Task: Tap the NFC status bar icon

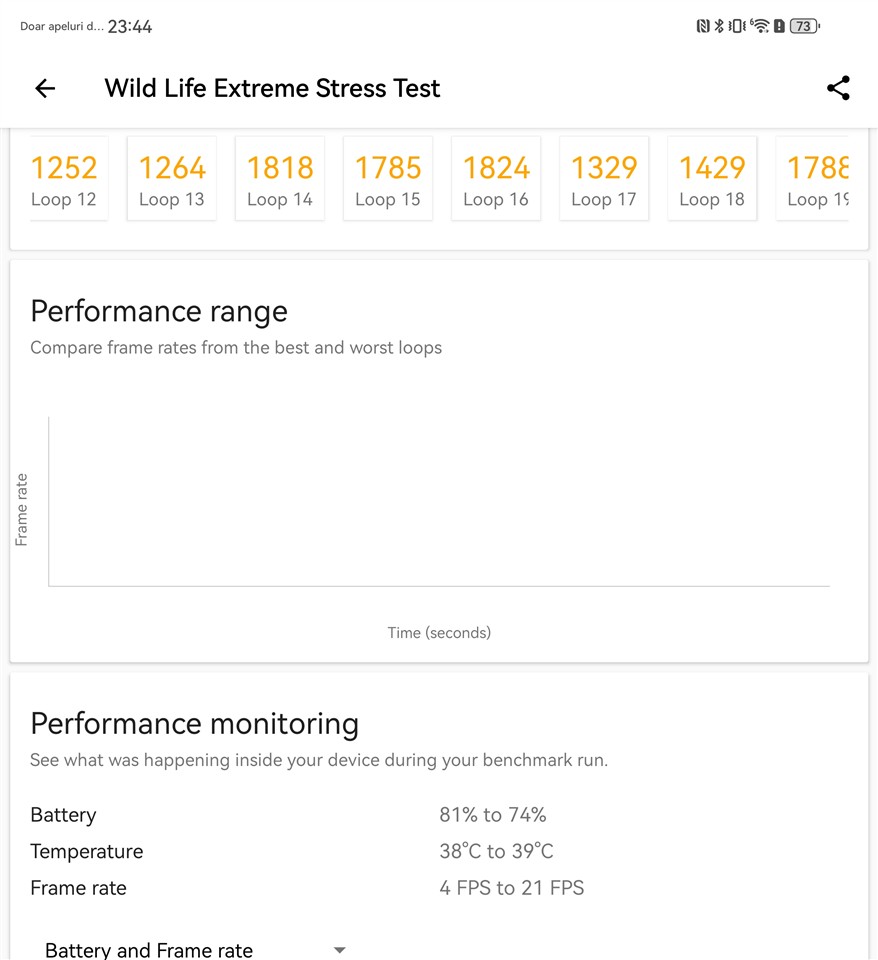Action: [703, 27]
